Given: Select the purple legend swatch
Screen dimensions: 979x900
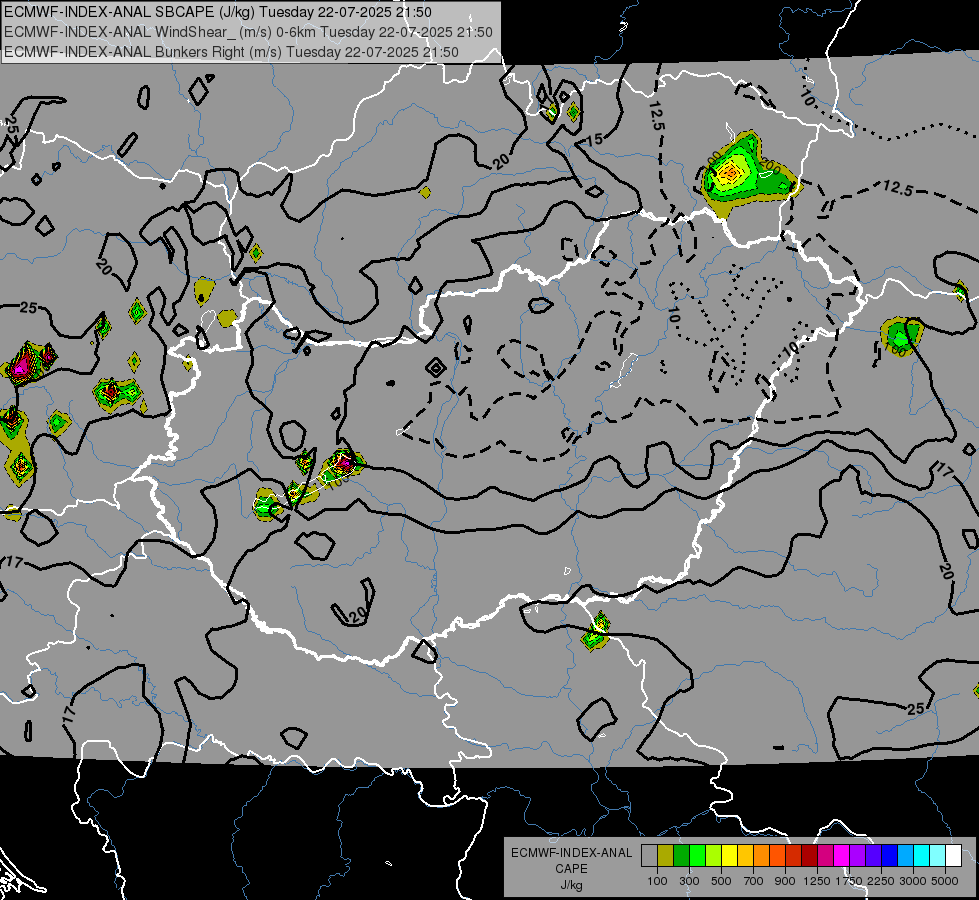Looking at the screenshot, I should 858,855.
